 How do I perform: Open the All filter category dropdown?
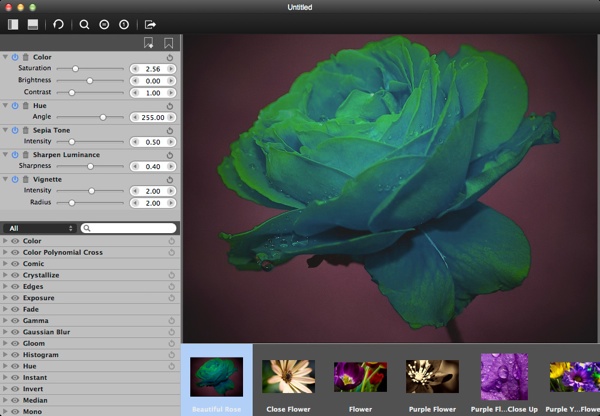tap(39, 228)
